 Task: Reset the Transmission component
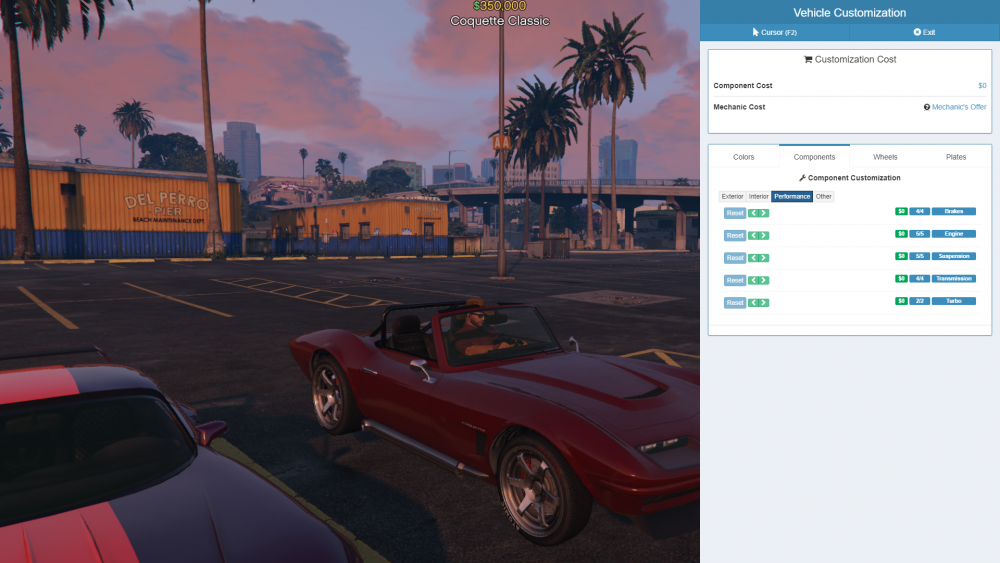coord(735,280)
